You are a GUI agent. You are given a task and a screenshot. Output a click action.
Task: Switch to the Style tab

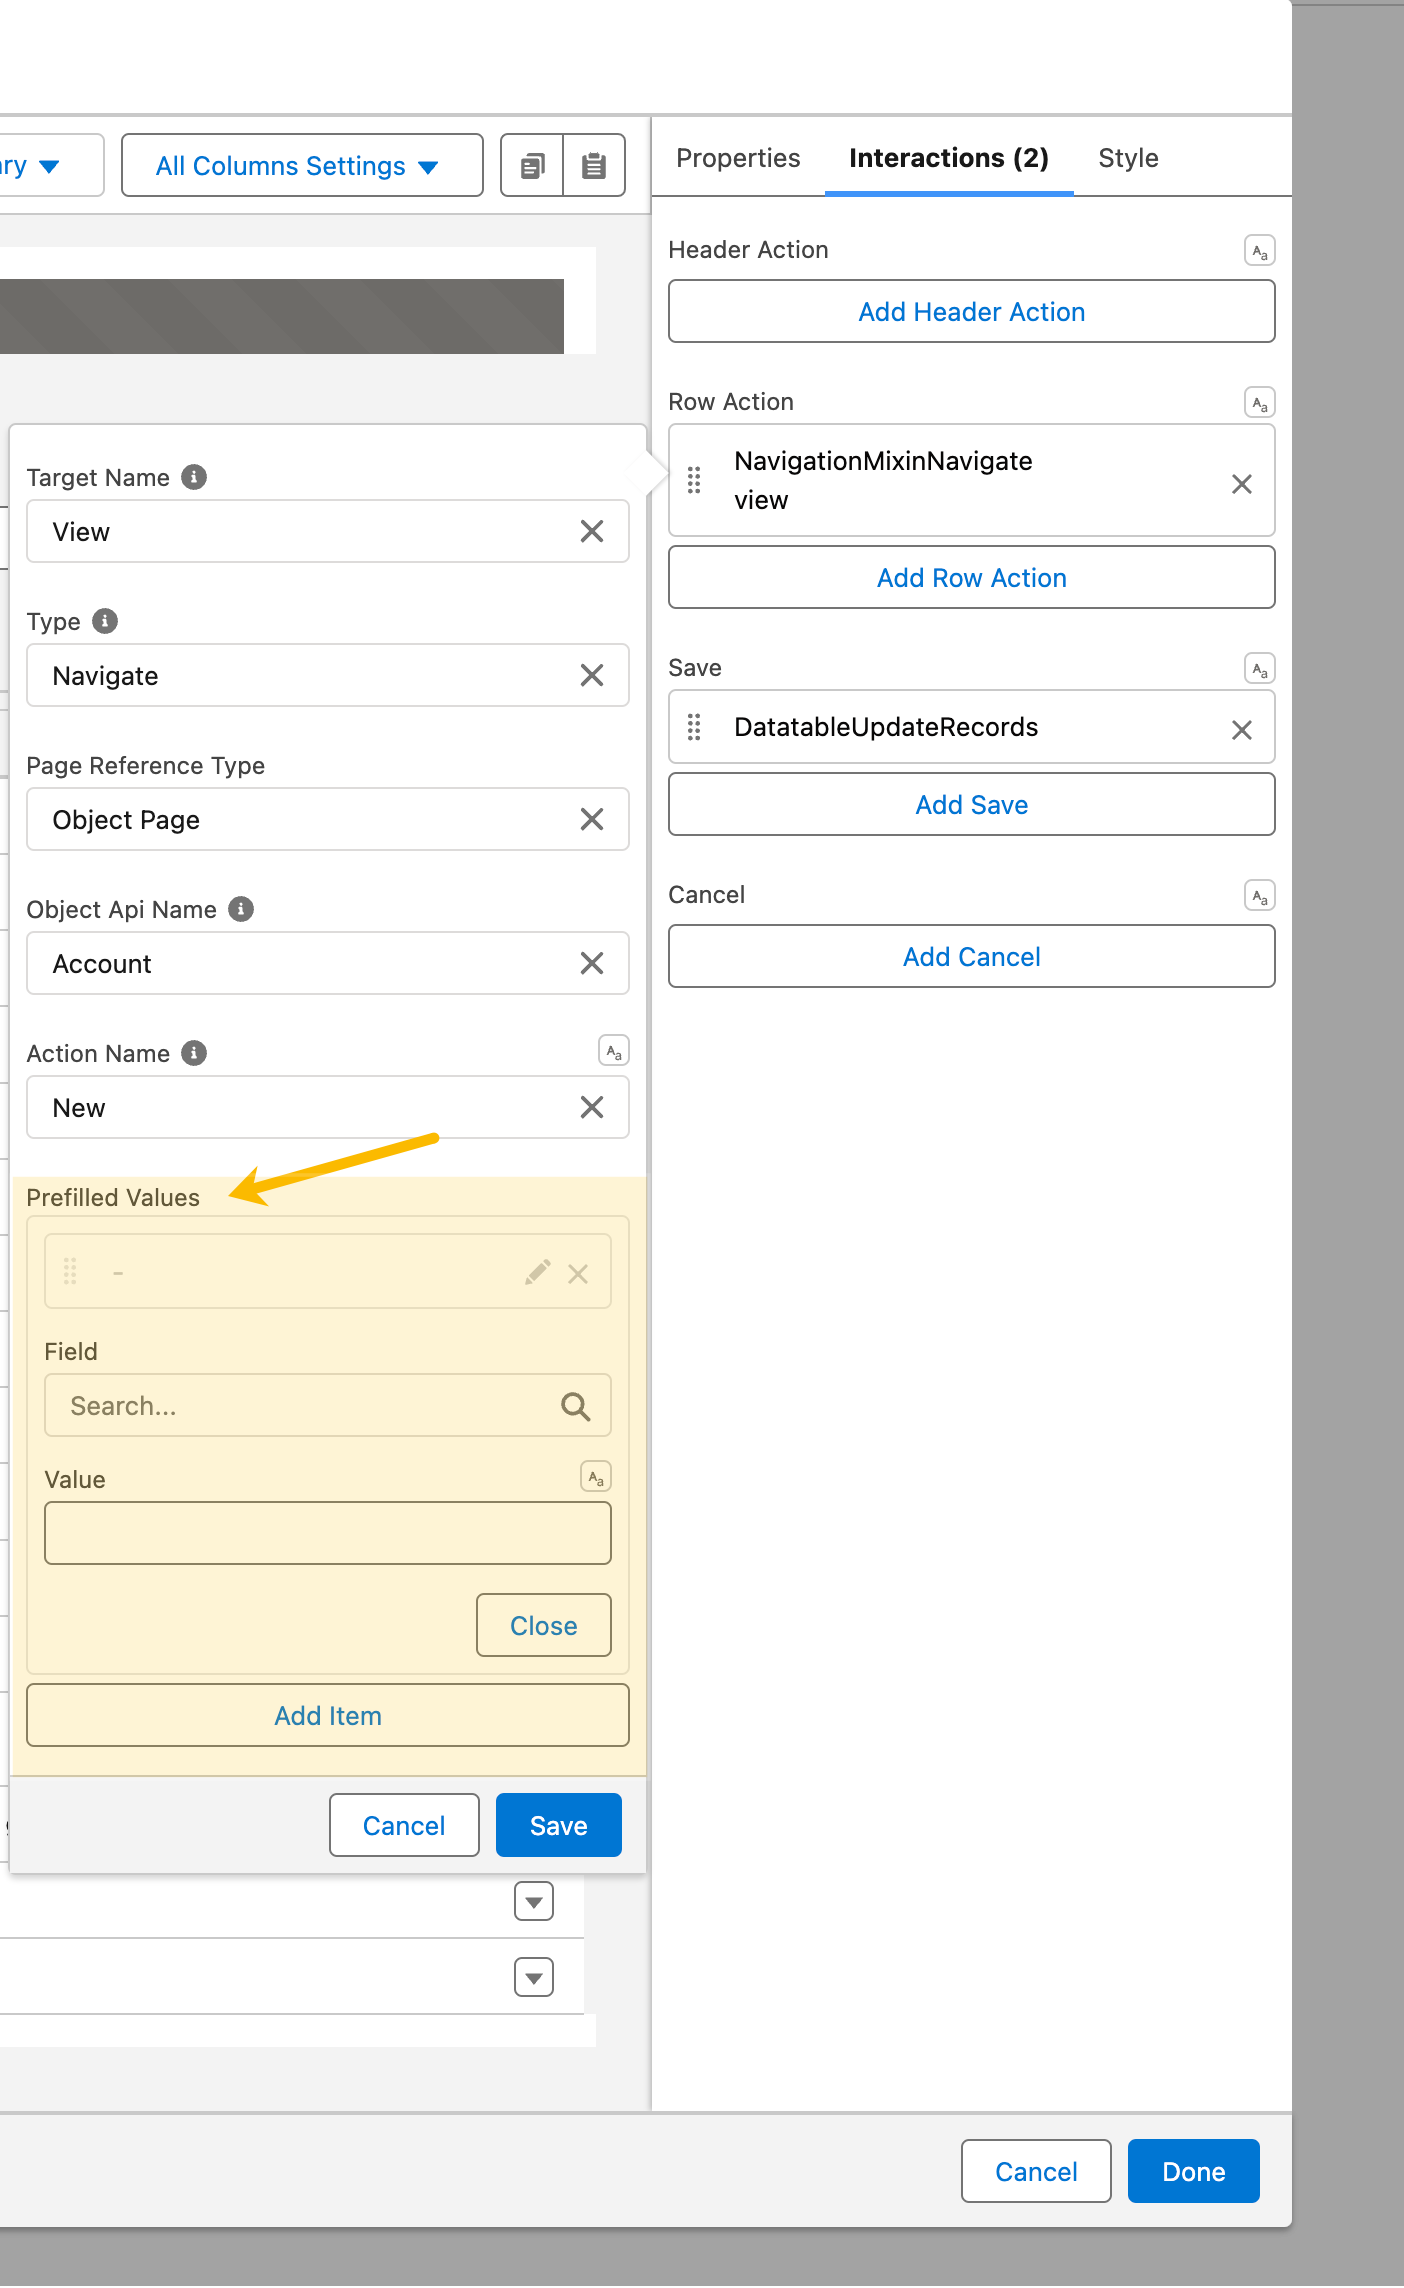[1128, 158]
